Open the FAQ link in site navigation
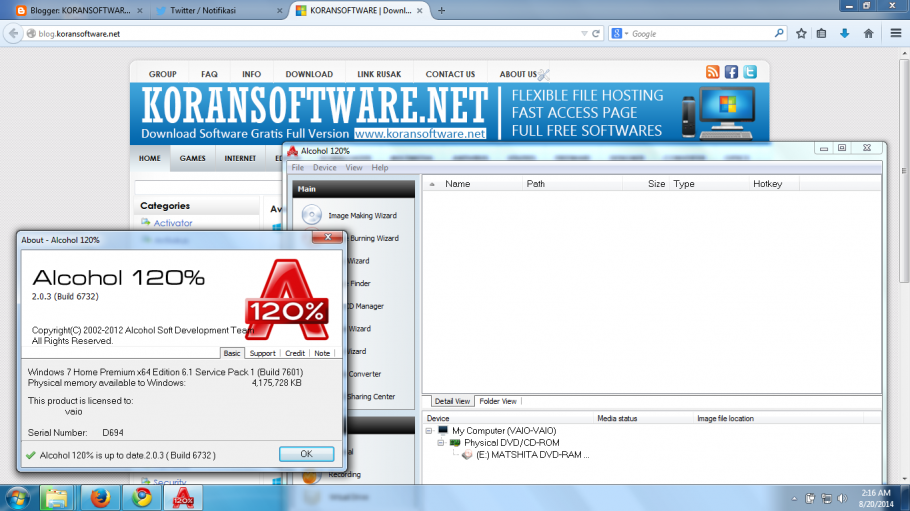 [x=210, y=74]
